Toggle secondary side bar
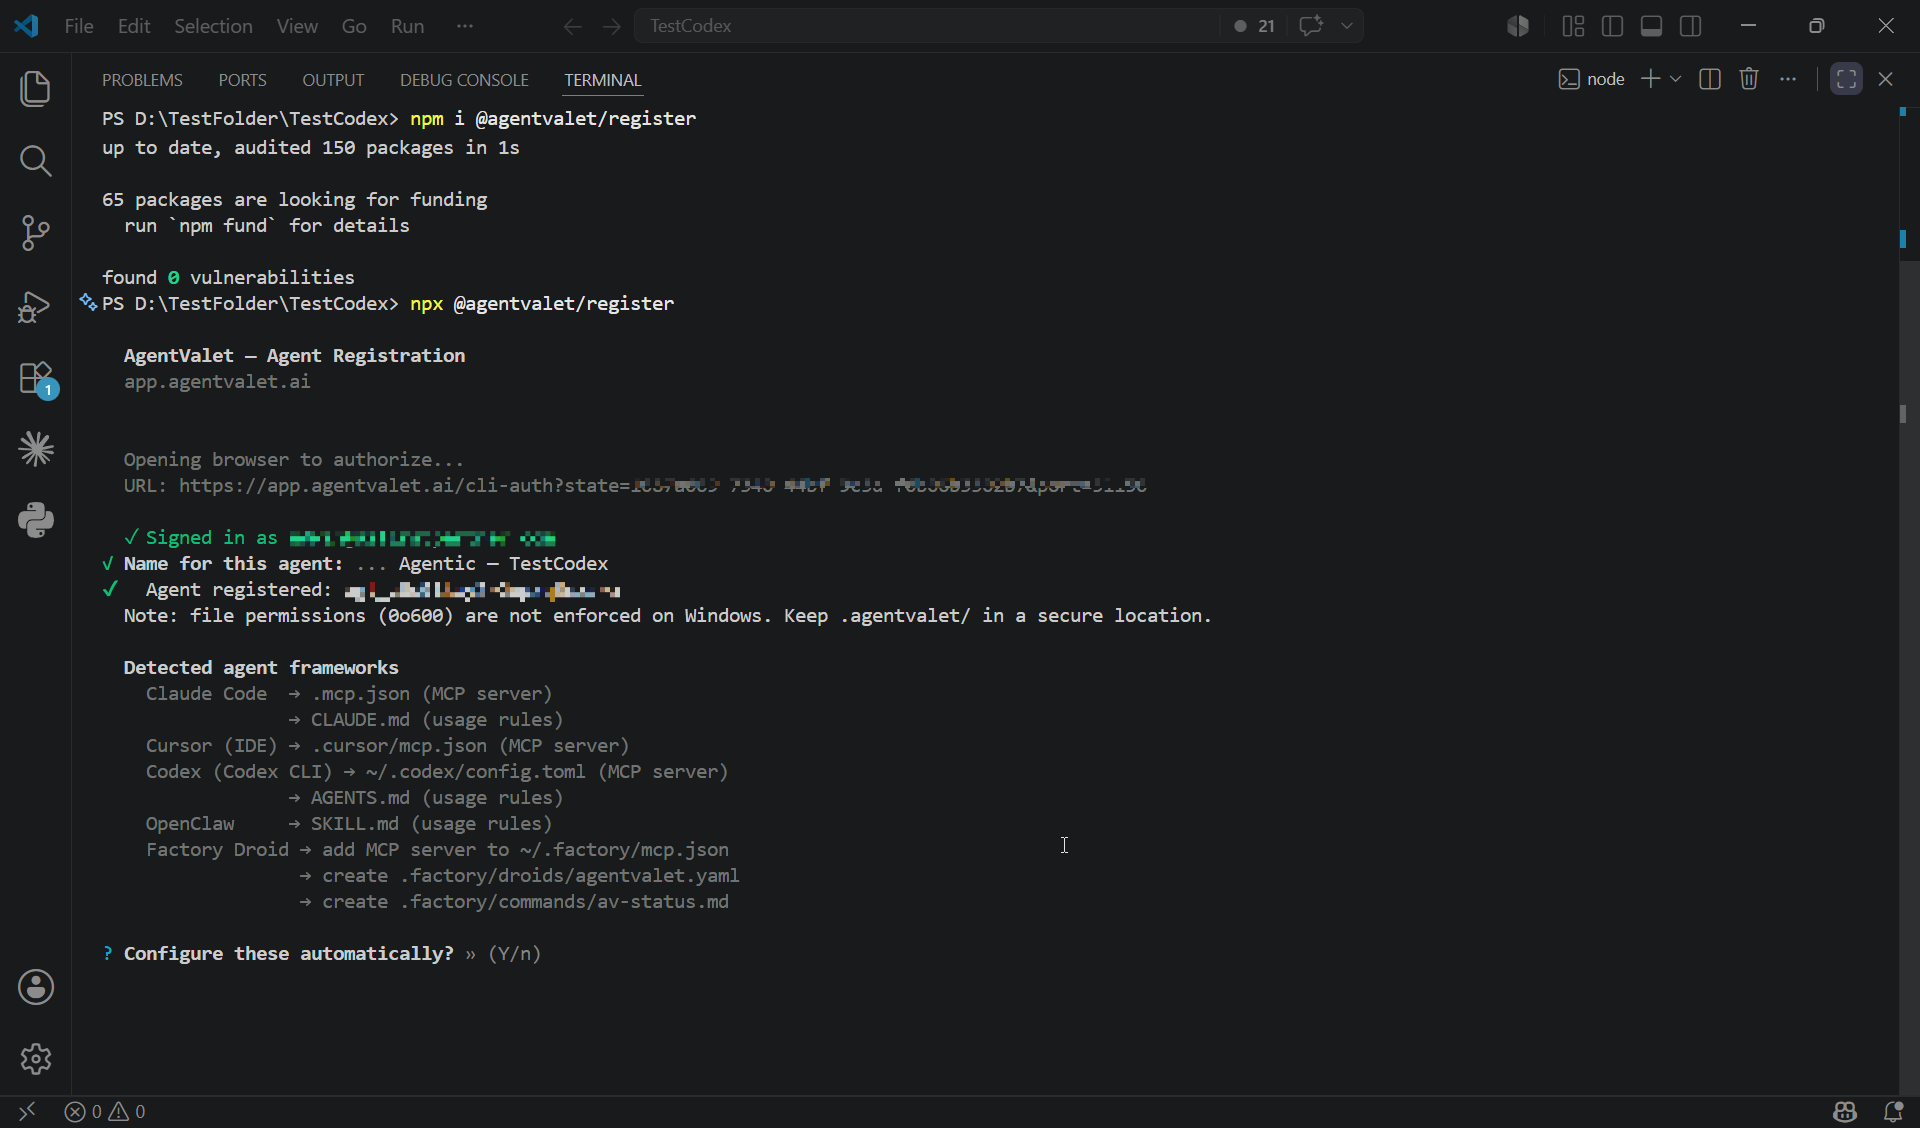Image resolution: width=1920 pixels, height=1128 pixels. tap(1691, 26)
